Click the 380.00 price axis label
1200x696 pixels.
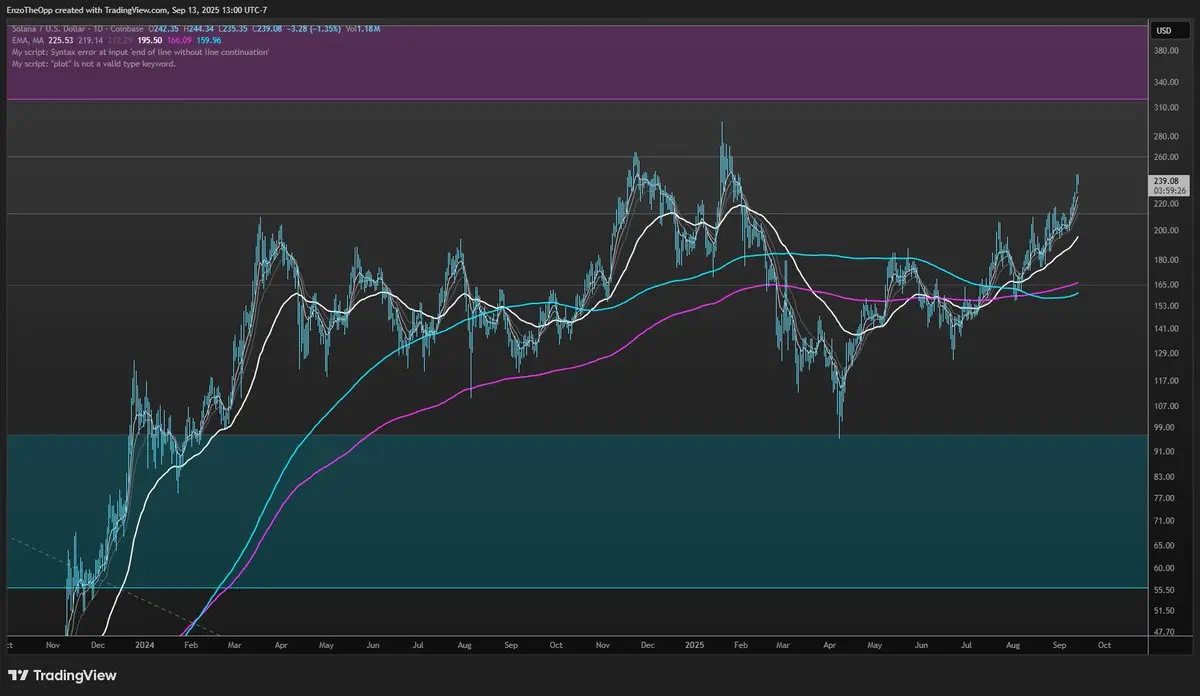1166,50
